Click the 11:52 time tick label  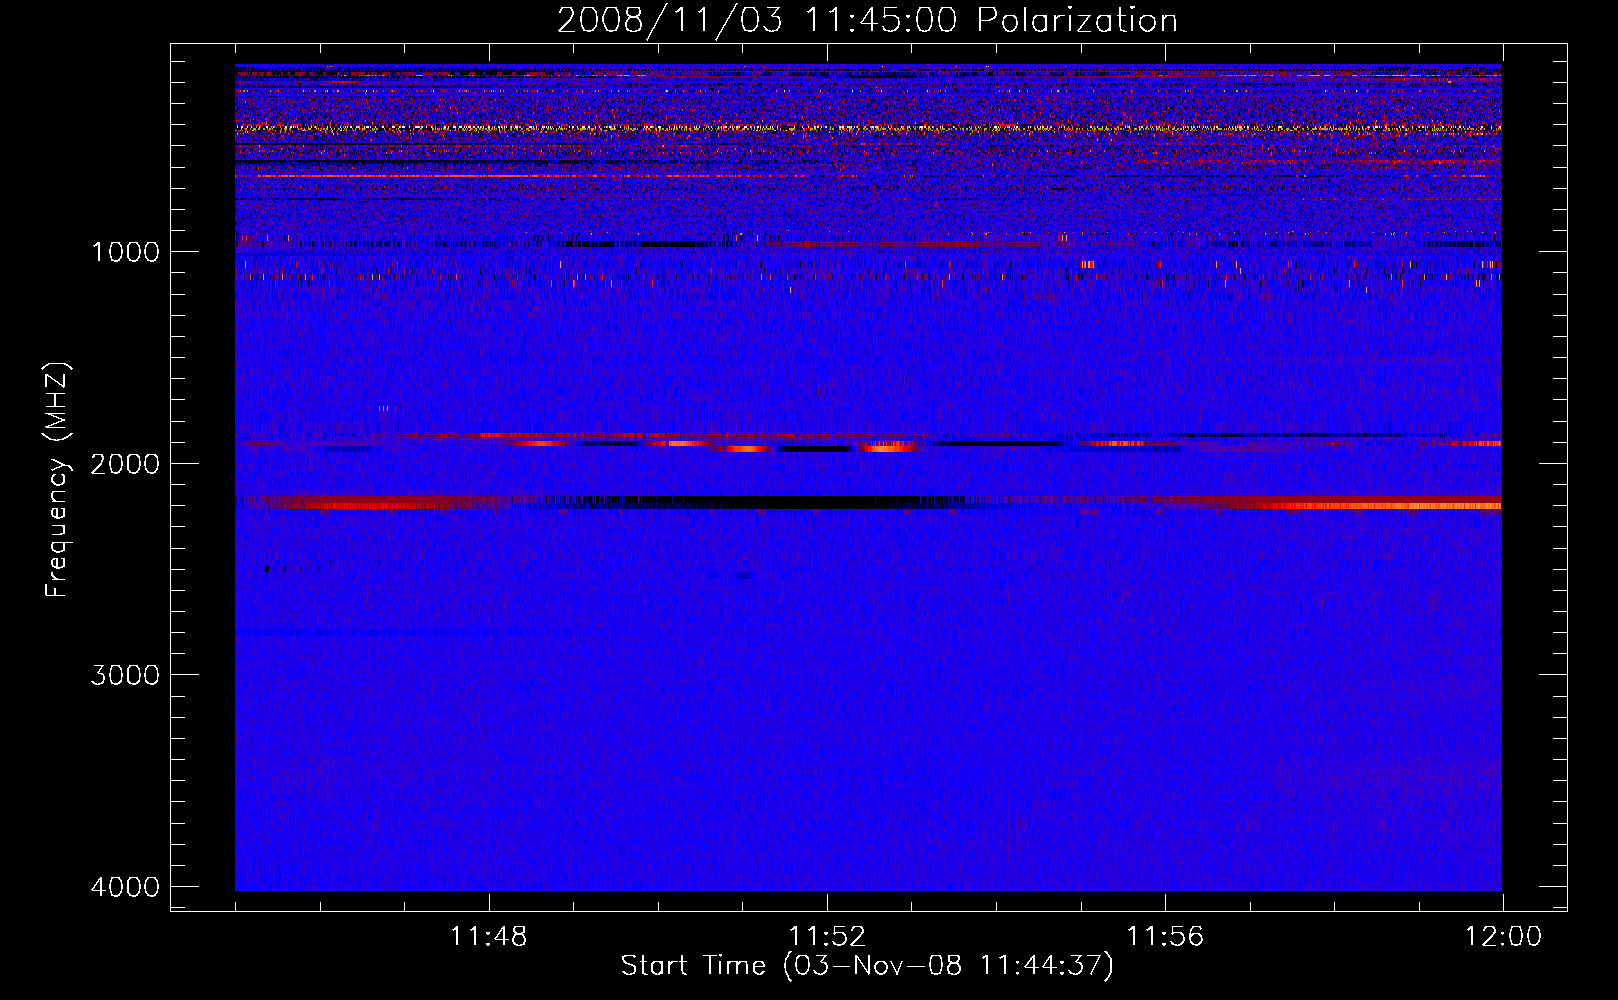pyautogui.click(x=827, y=937)
